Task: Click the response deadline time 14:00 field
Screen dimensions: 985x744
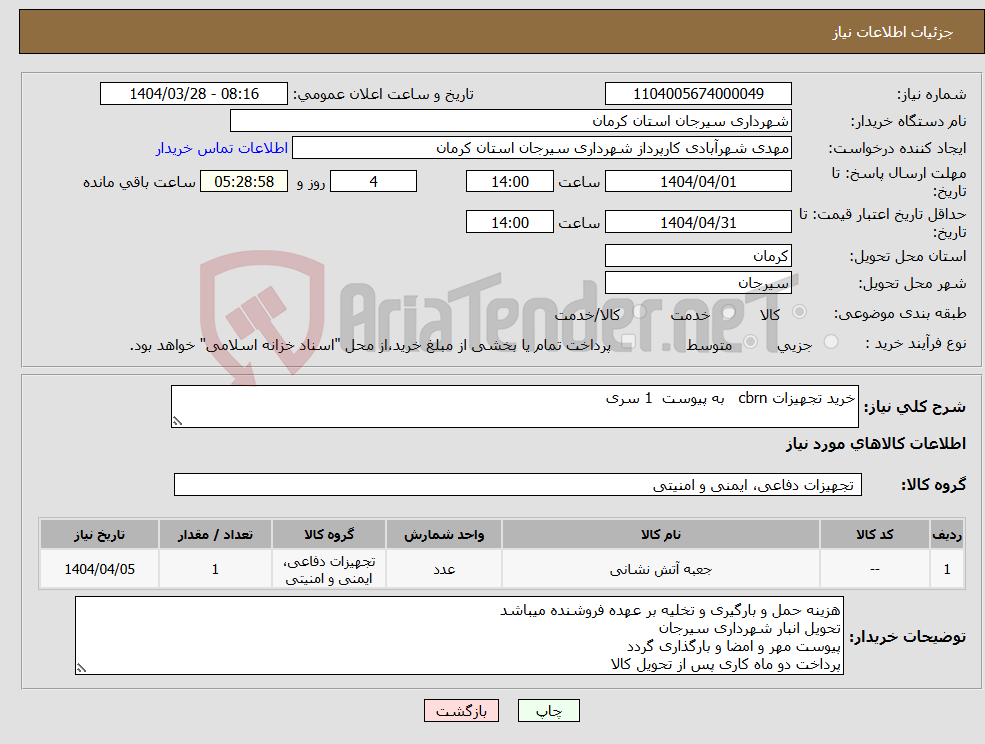Action: [x=509, y=182]
